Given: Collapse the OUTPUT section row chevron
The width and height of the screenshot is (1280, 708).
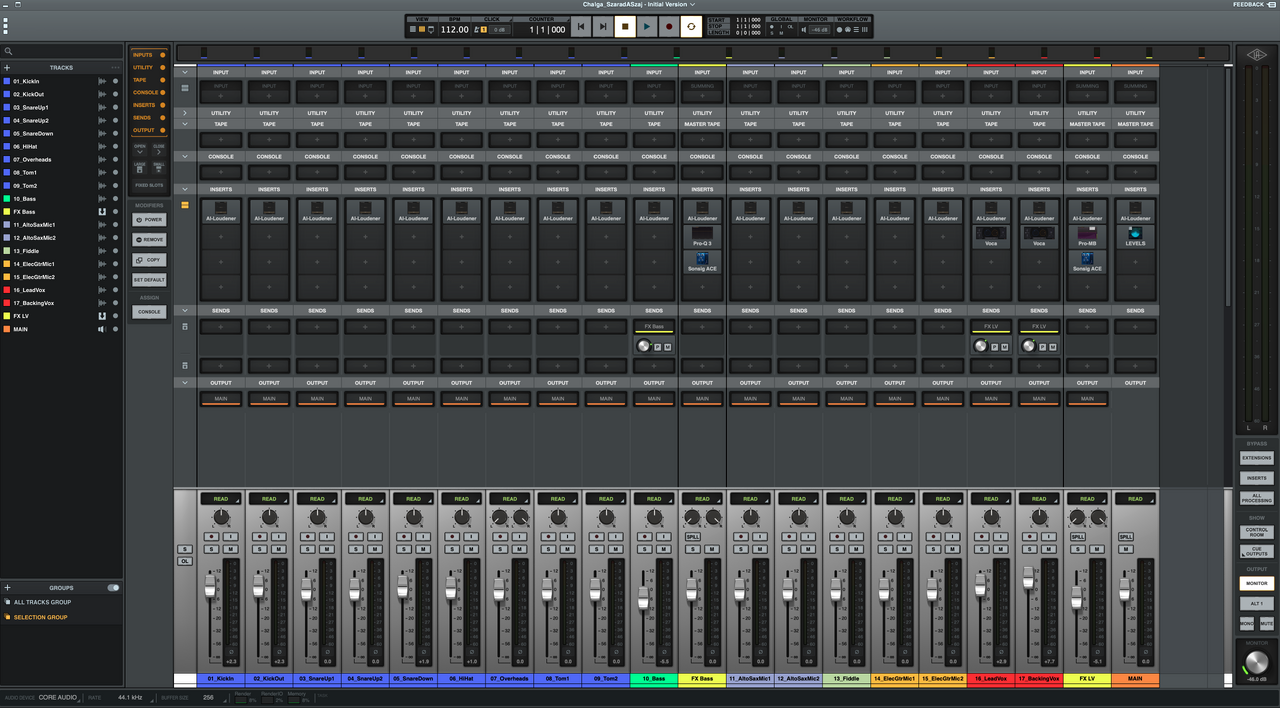Looking at the screenshot, I should point(185,383).
